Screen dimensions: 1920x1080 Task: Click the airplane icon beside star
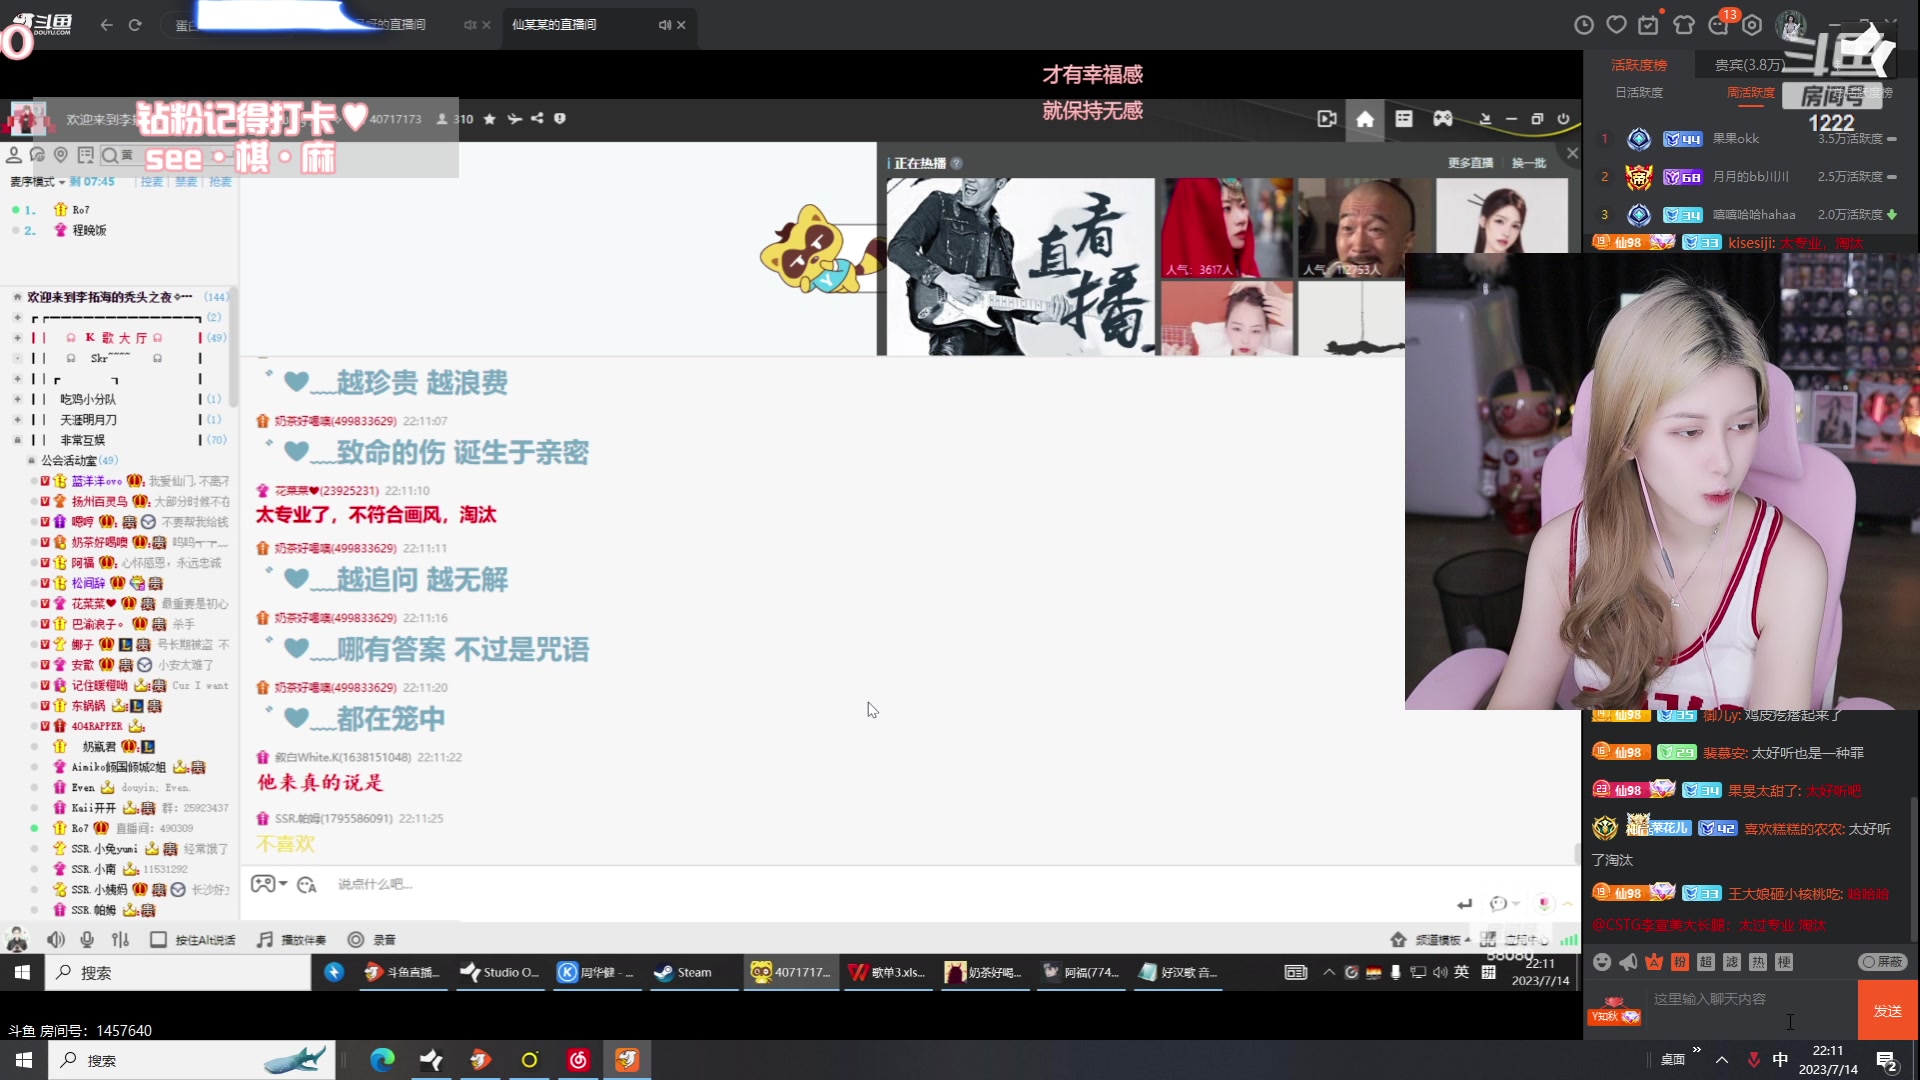(514, 119)
